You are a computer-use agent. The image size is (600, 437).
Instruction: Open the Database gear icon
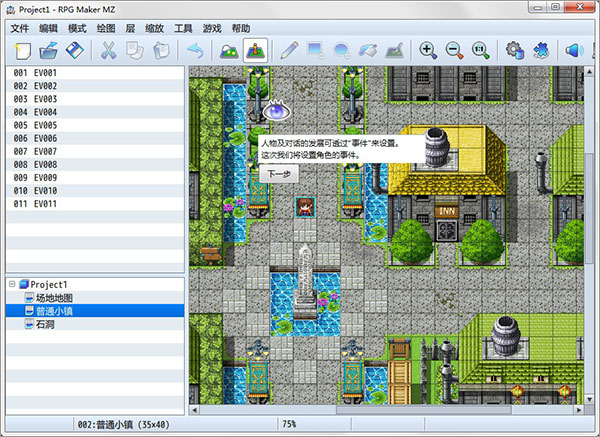[514, 51]
